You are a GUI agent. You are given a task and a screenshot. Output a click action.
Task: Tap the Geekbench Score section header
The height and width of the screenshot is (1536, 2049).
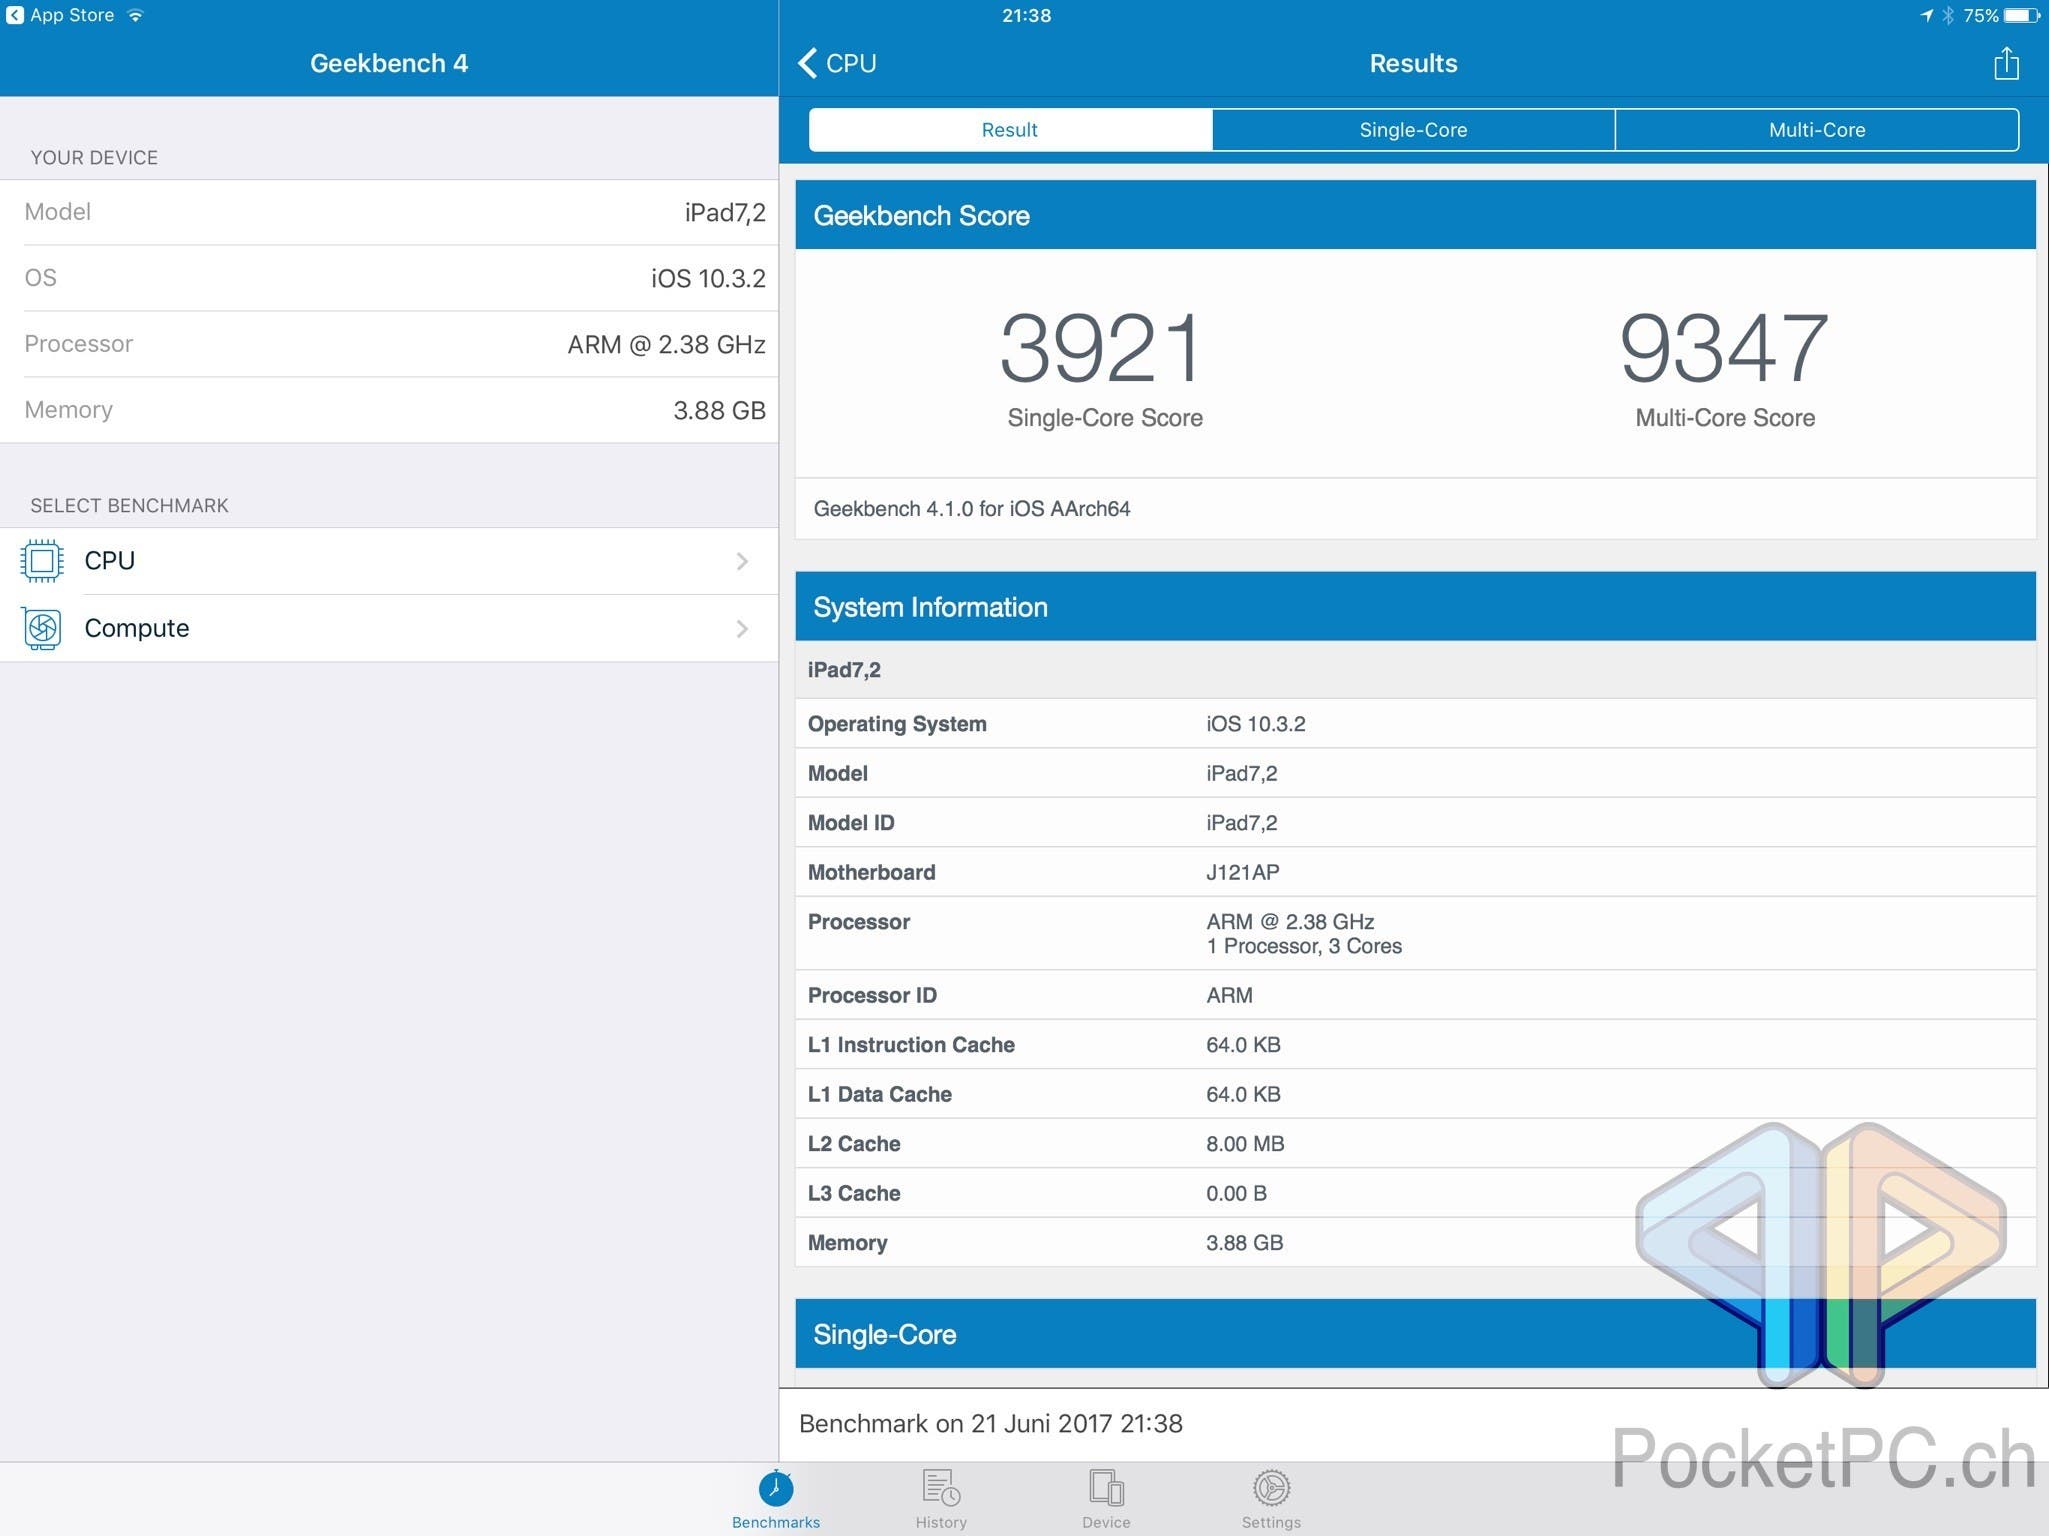click(x=1415, y=215)
